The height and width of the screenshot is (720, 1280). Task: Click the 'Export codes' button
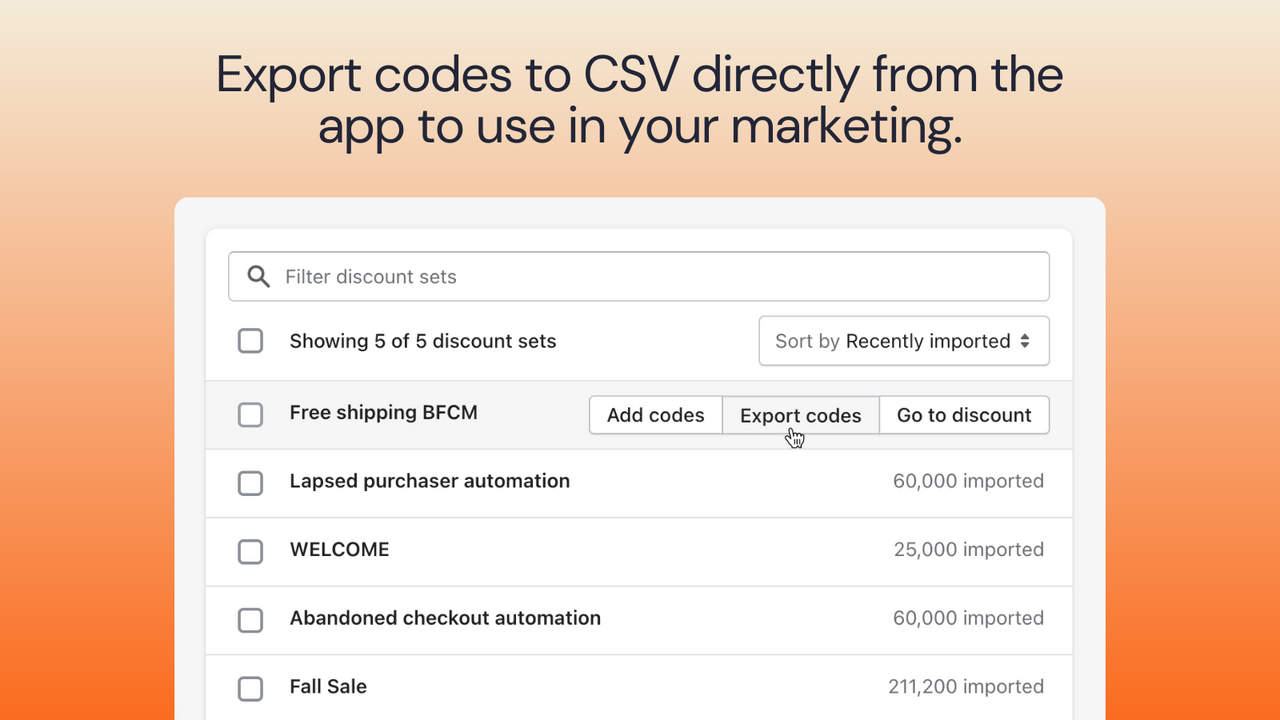tap(800, 415)
